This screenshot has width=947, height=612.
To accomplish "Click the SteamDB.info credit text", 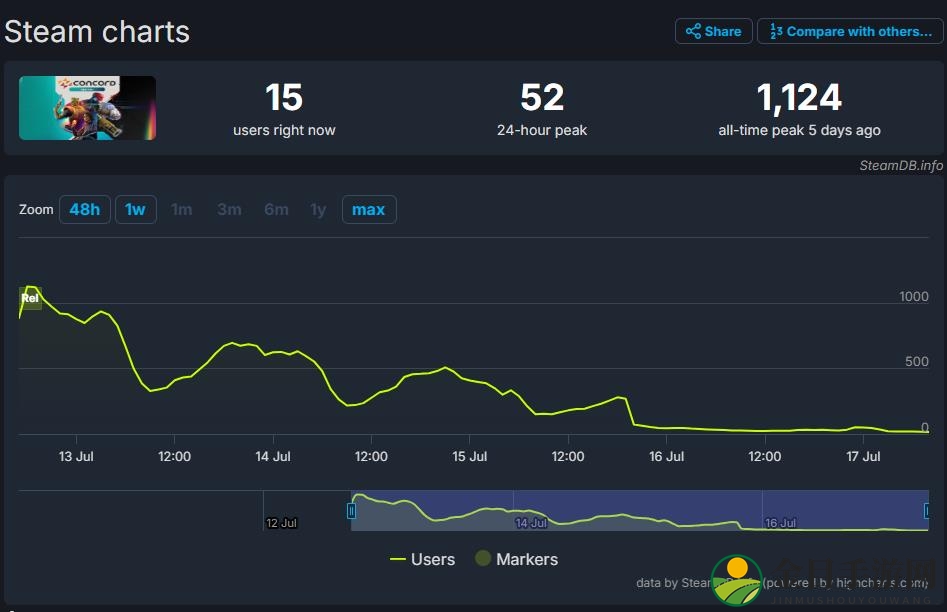I will coord(900,166).
